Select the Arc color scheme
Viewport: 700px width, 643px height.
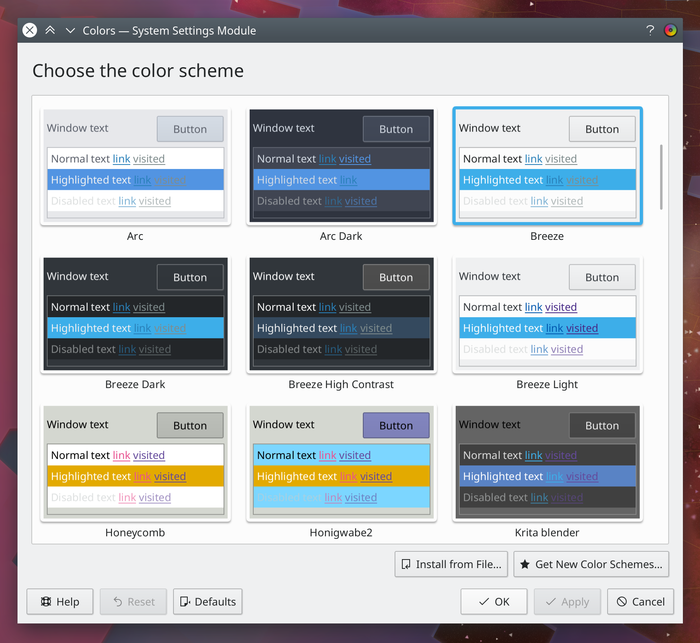click(x=135, y=167)
